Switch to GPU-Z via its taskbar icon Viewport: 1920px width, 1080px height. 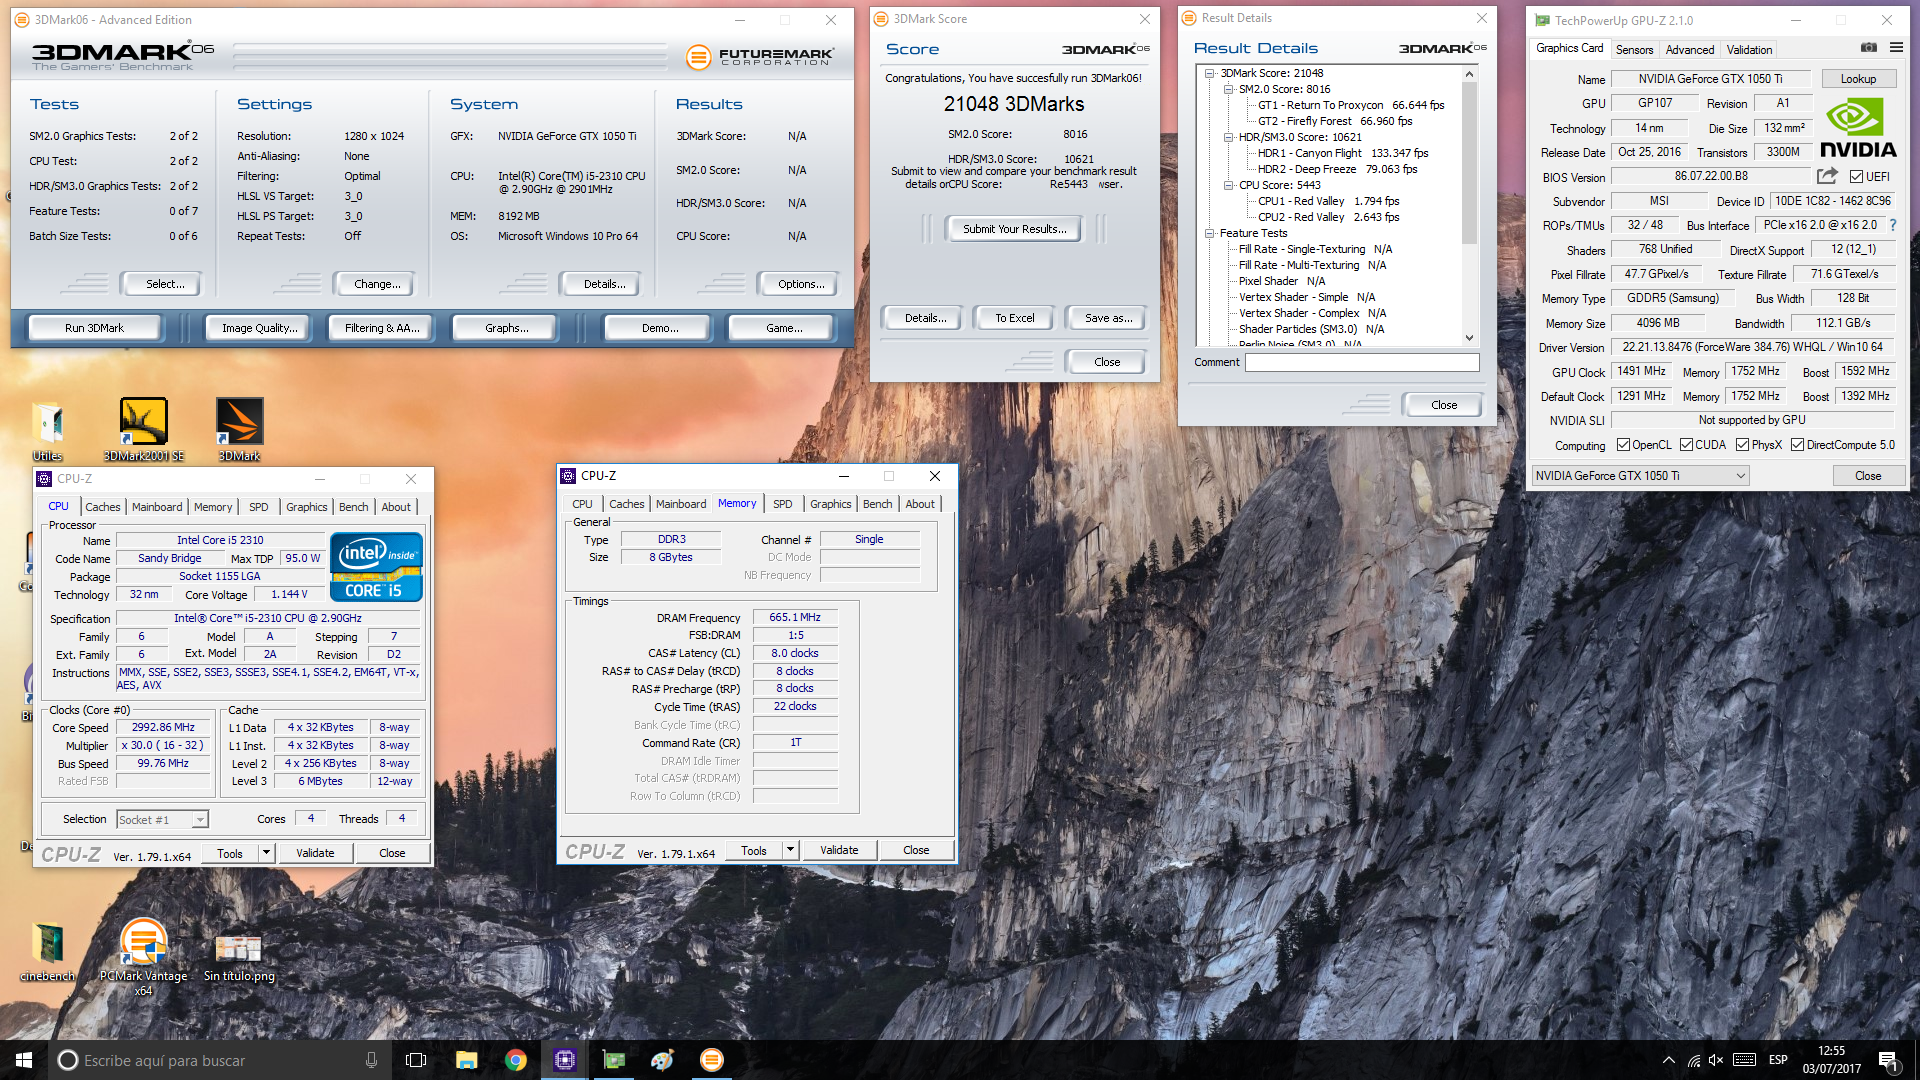point(614,1060)
